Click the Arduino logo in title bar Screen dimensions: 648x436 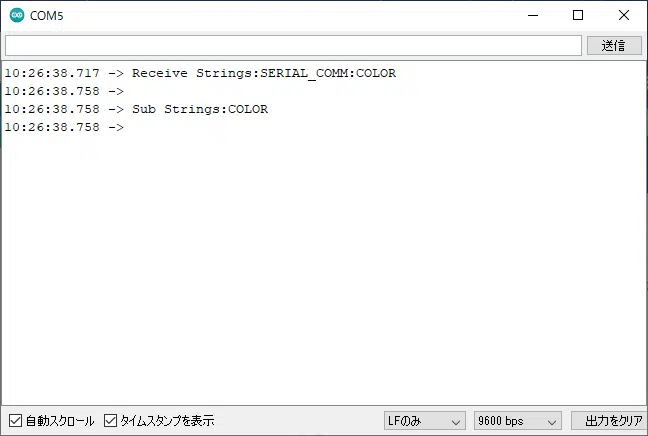point(16,16)
